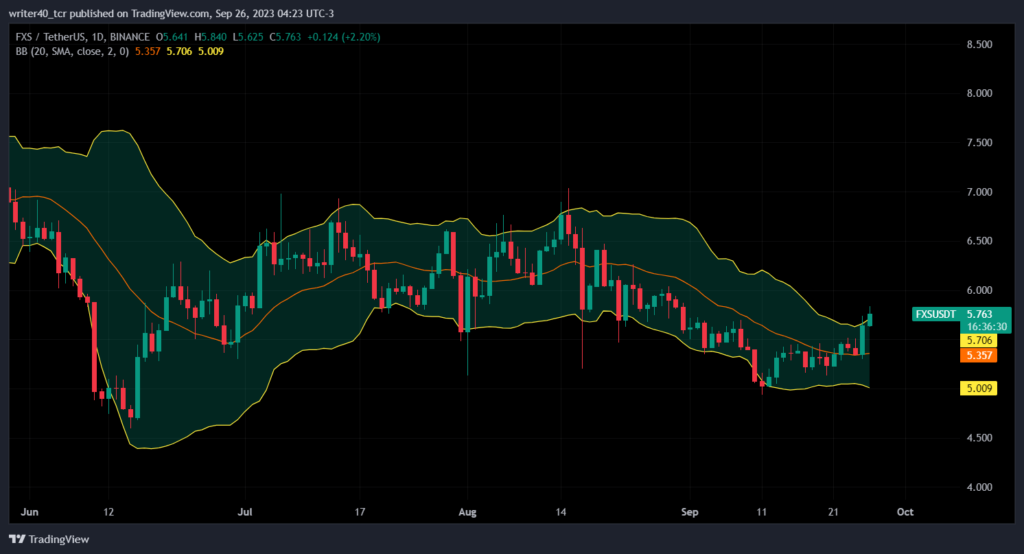This screenshot has height=554, width=1024.
Task: Click the 8.500 price scale label
Action: 979,44
